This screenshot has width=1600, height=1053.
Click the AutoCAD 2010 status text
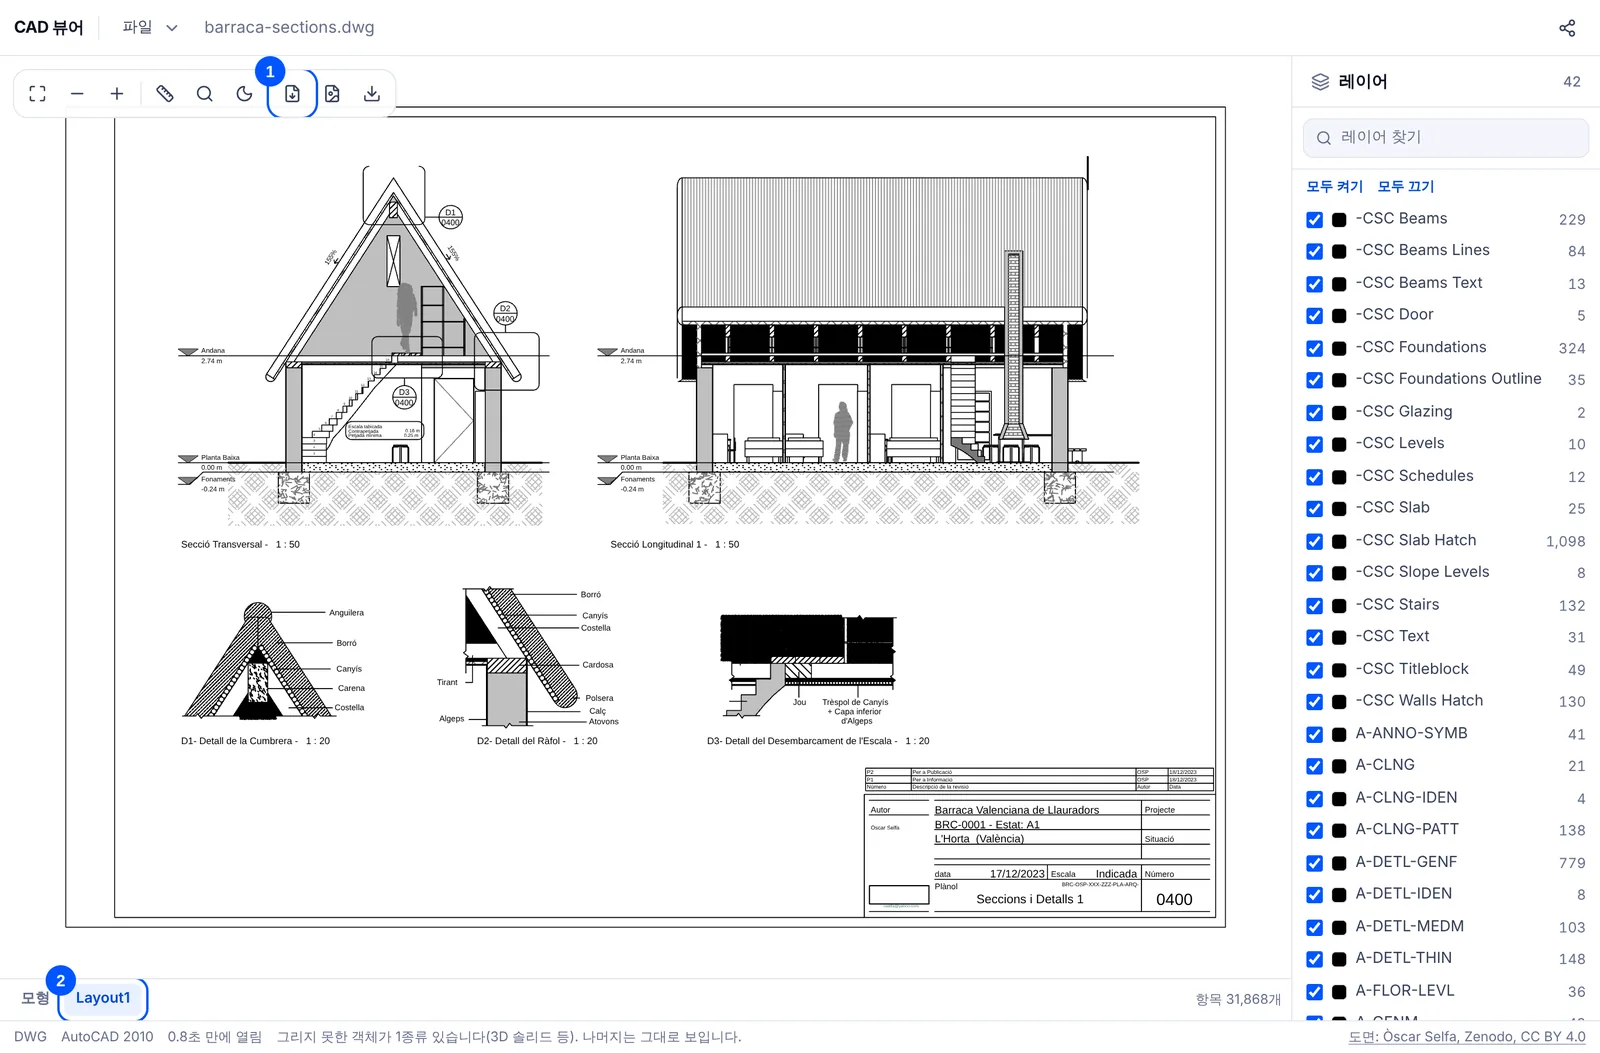click(x=107, y=1037)
